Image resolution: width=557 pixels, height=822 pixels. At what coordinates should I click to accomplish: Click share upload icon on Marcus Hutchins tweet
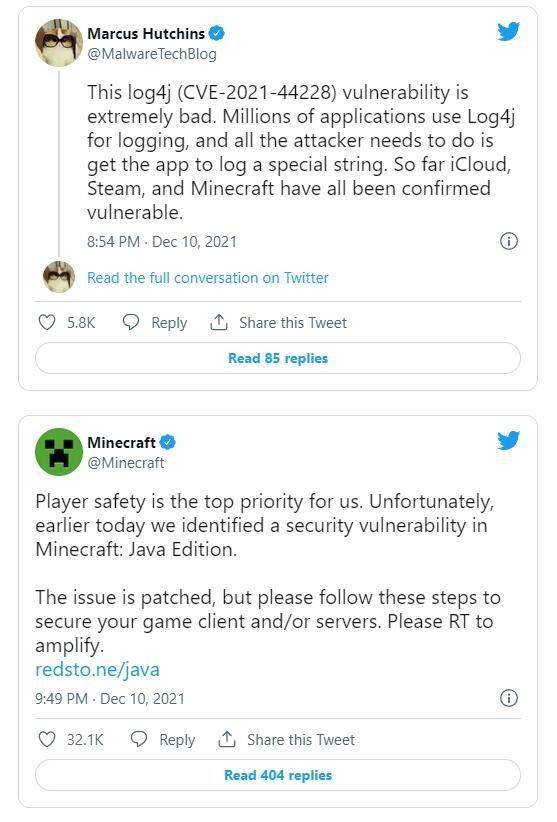[x=219, y=322]
